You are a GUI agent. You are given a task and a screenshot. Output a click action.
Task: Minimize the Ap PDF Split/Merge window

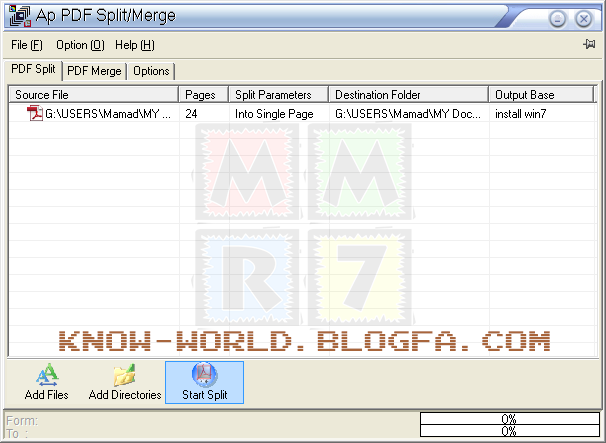(x=558, y=19)
